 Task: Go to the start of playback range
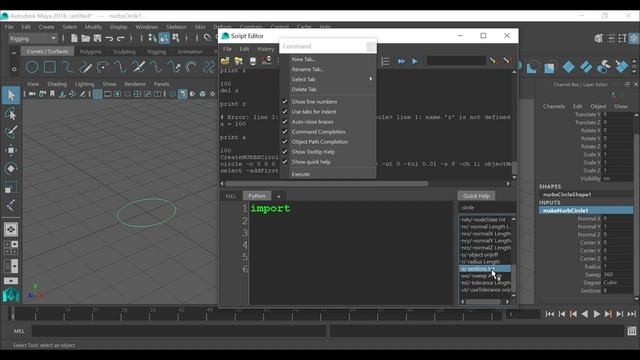(x=550, y=314)
